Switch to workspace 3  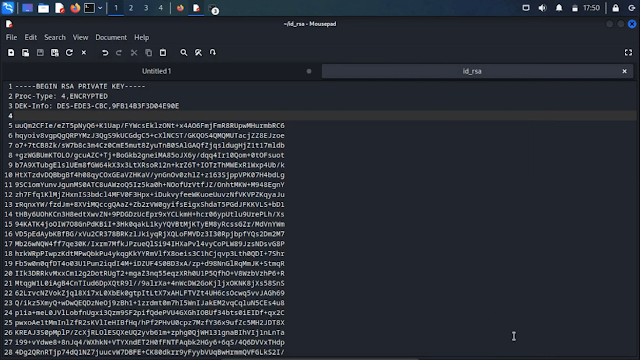pos(146,8)
